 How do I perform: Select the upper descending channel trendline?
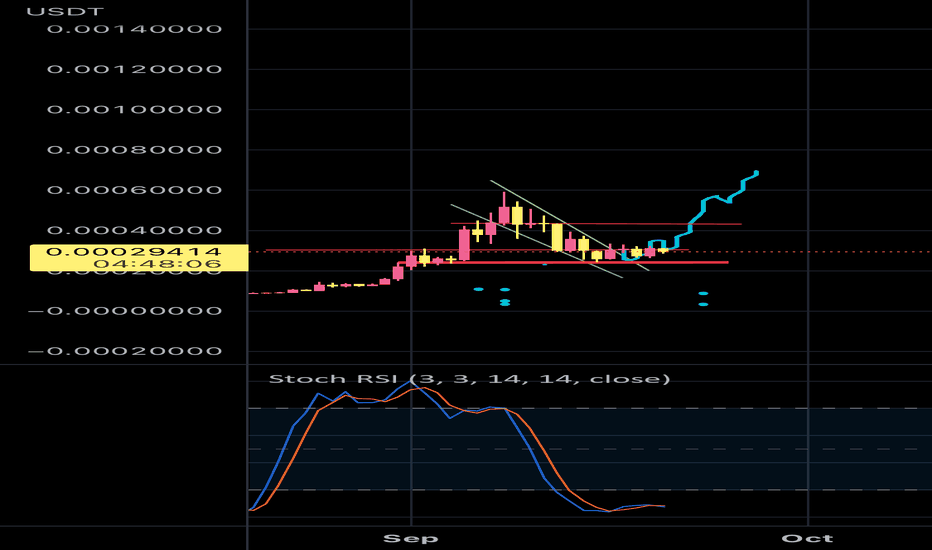click(569, 225)
